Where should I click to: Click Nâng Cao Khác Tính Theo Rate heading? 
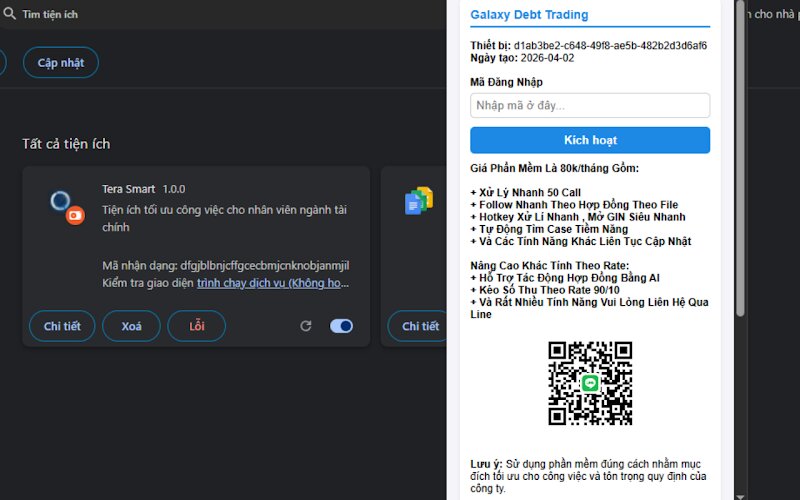[549, 266]
